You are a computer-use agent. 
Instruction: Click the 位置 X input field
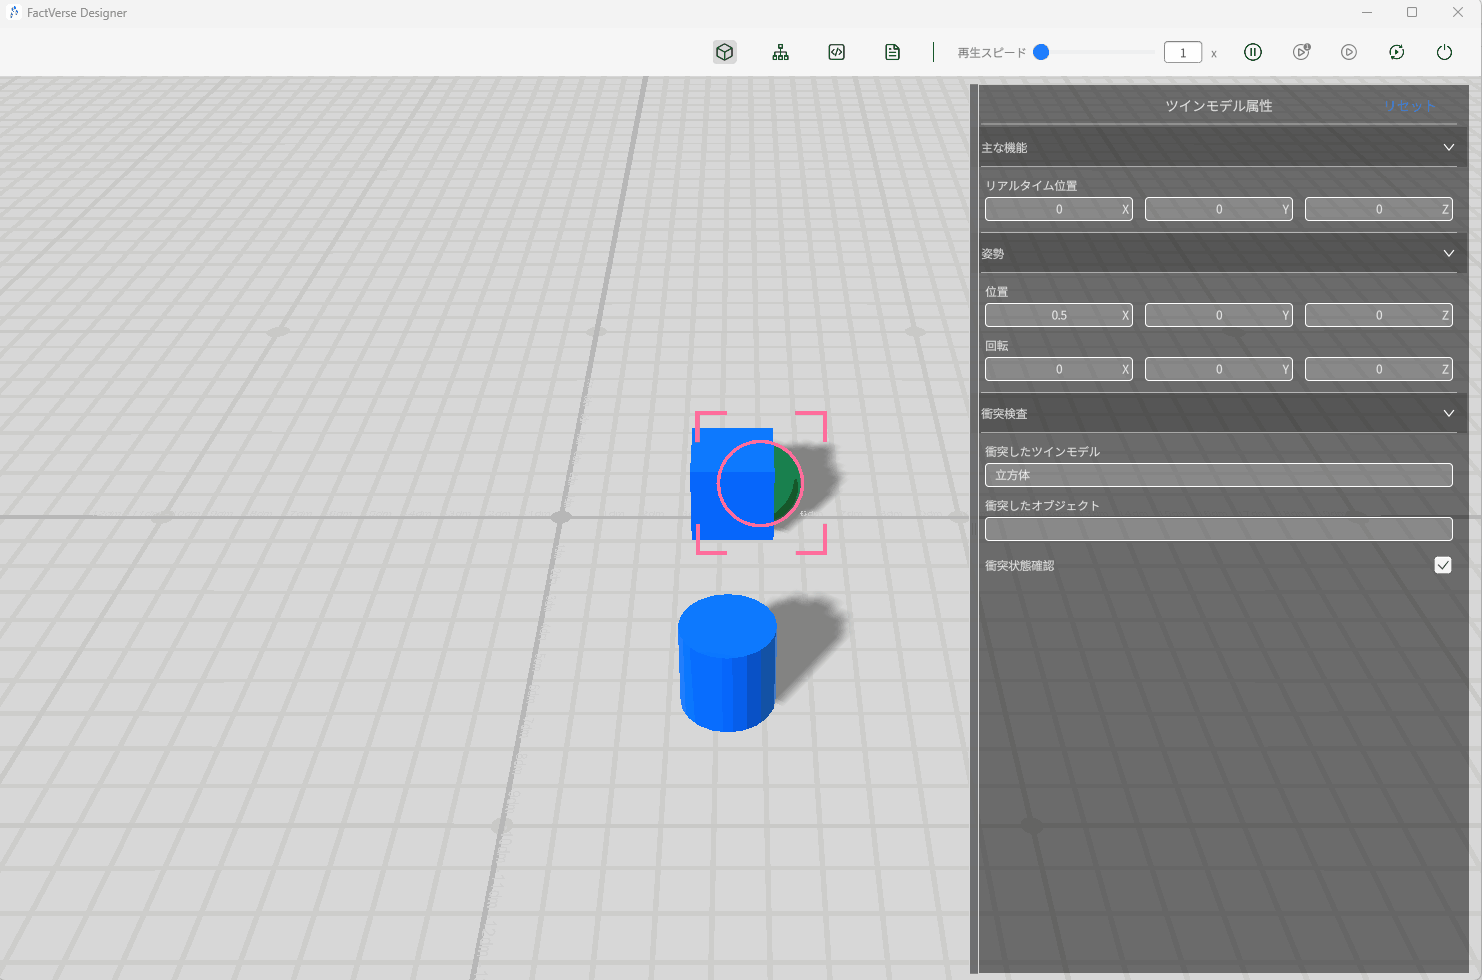pyautogui.click(x=1057, y=316)
